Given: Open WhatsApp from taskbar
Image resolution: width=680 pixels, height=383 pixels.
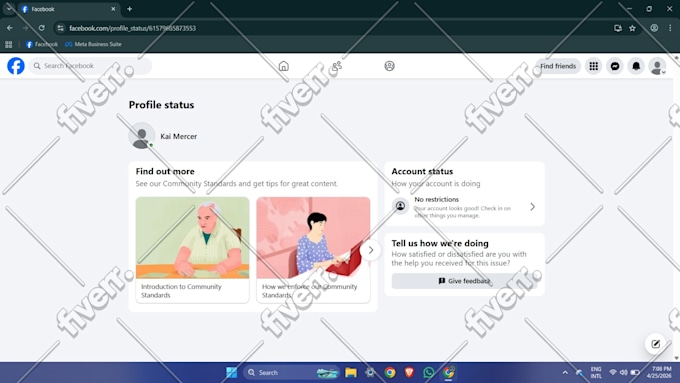Looking at the screenshot, I should (428, 373).
